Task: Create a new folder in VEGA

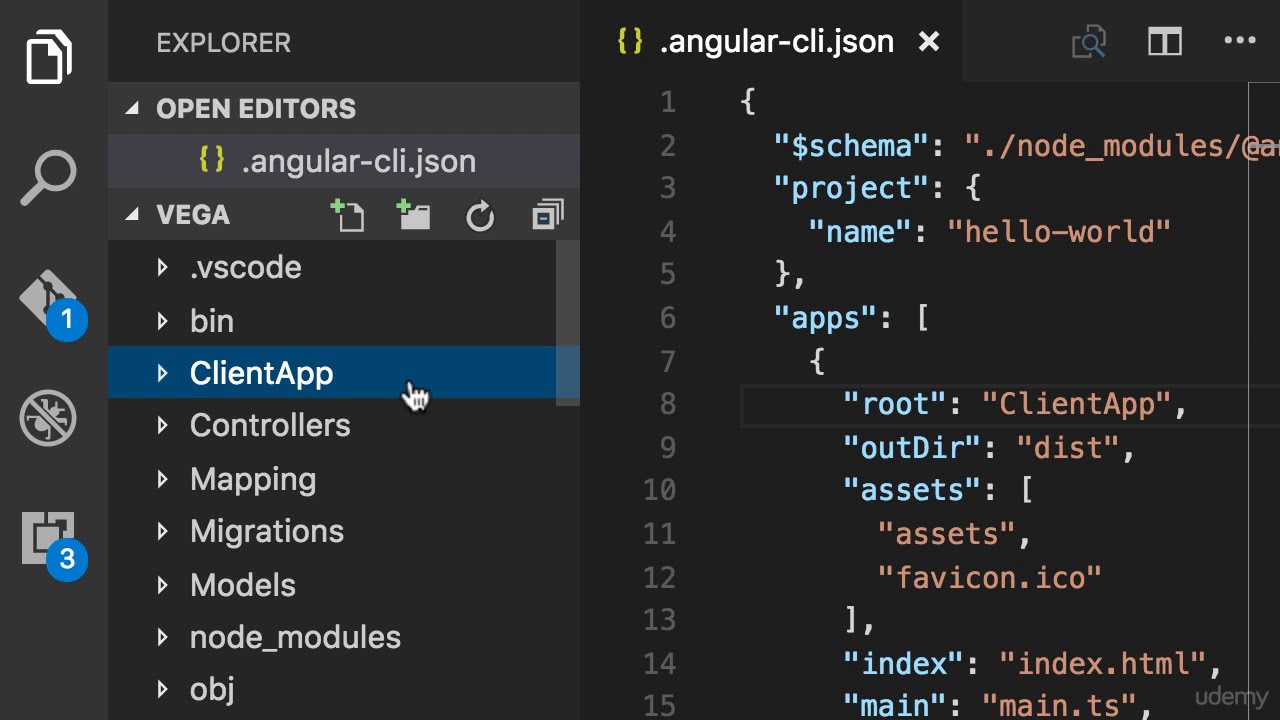Action: click(x=414, y=215)
